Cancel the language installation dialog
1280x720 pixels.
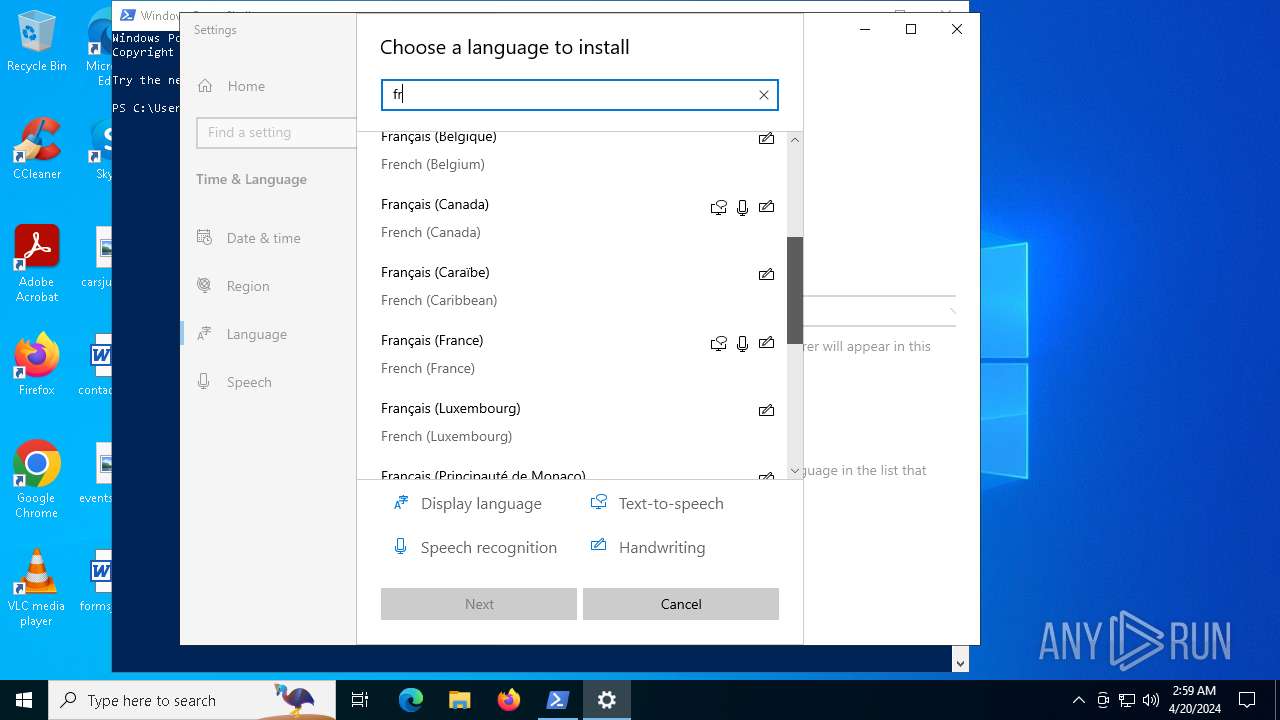point(681,604)
